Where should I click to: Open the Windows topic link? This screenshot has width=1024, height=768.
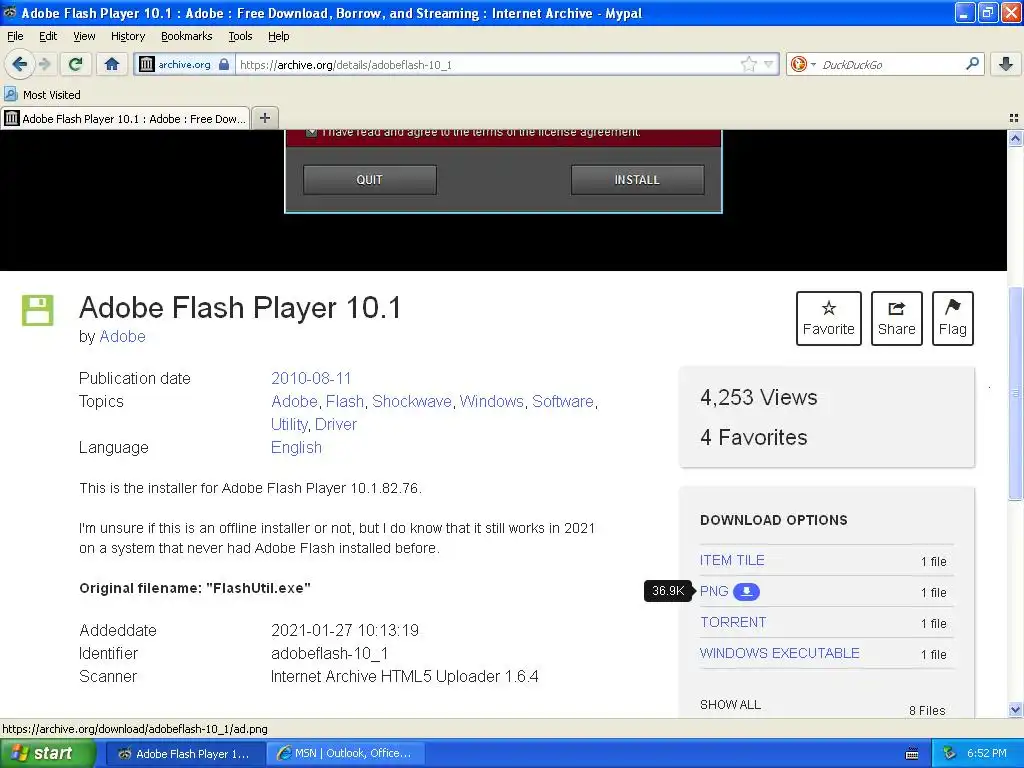coord(492,401)
